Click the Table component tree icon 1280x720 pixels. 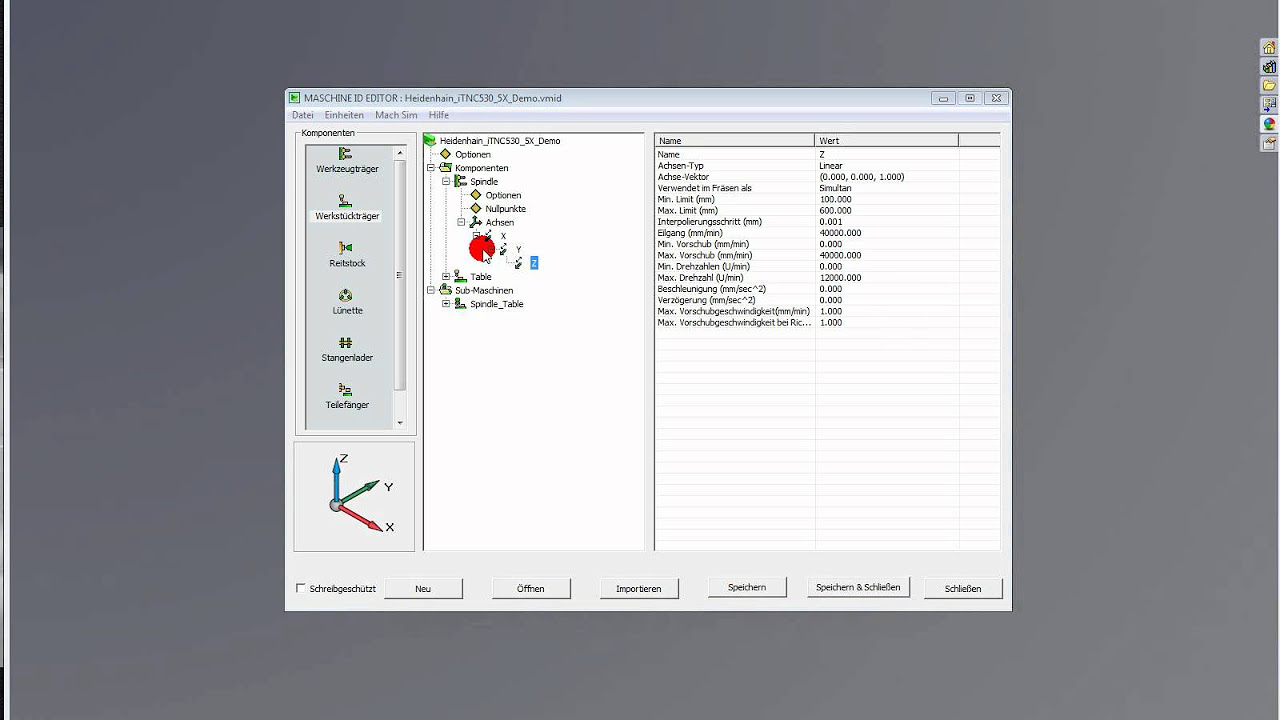point(460,277)
